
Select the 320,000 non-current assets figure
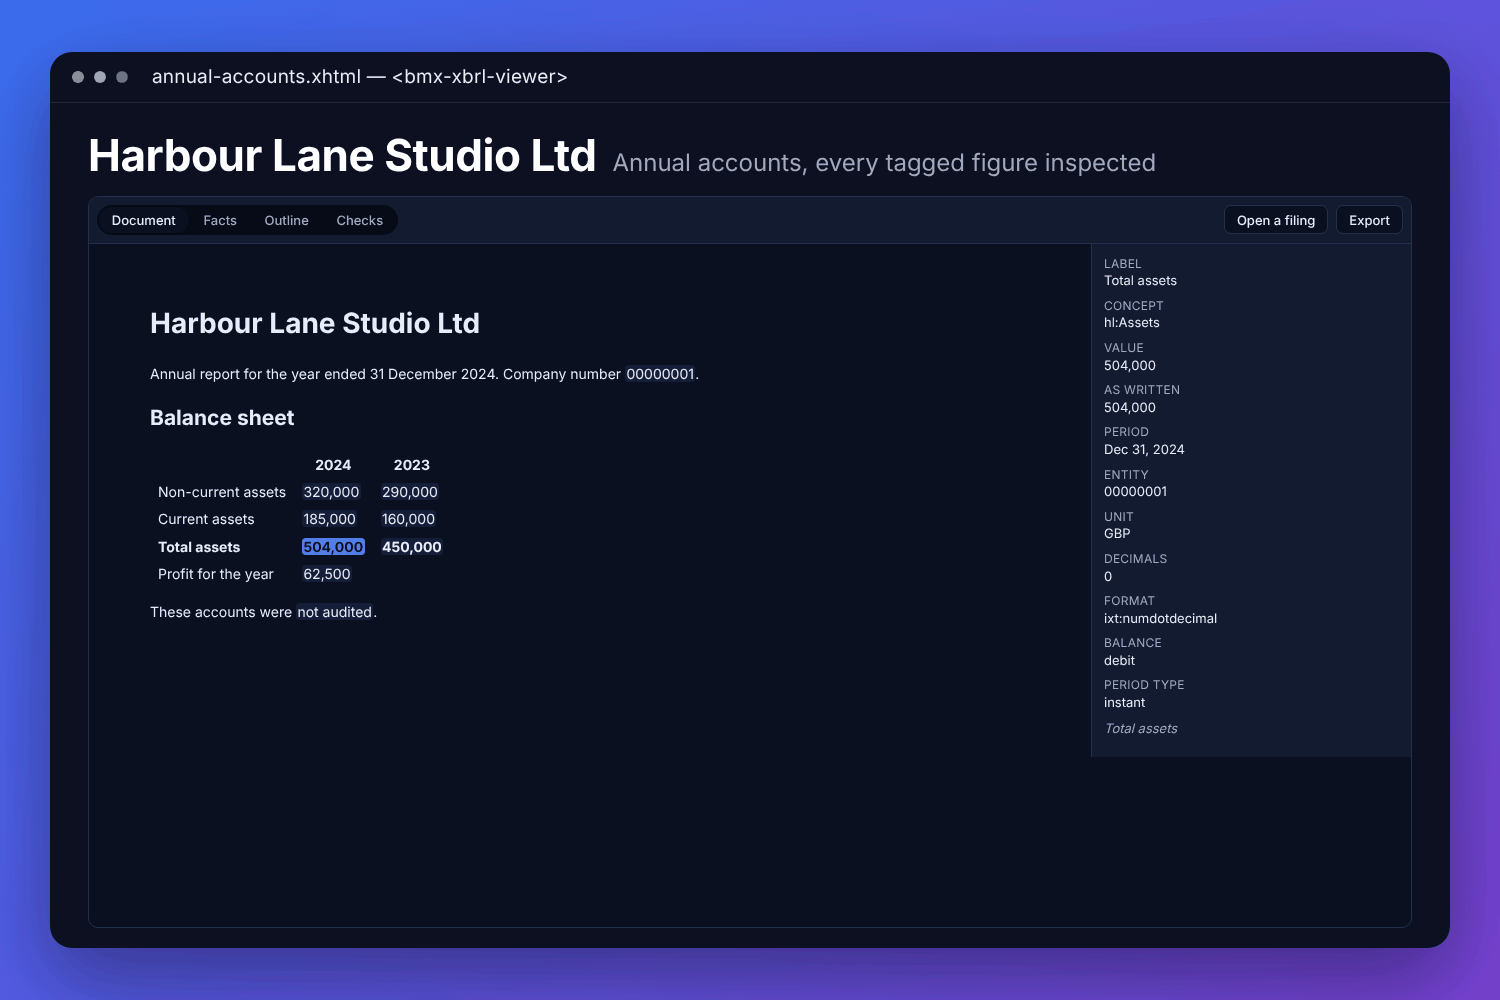[331, 492]
